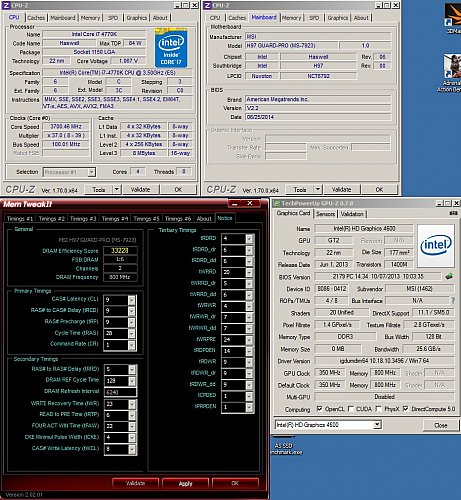Click the right CPU-Z window title icon
This screenshot has height=500, width=461.
click(207, 5)
